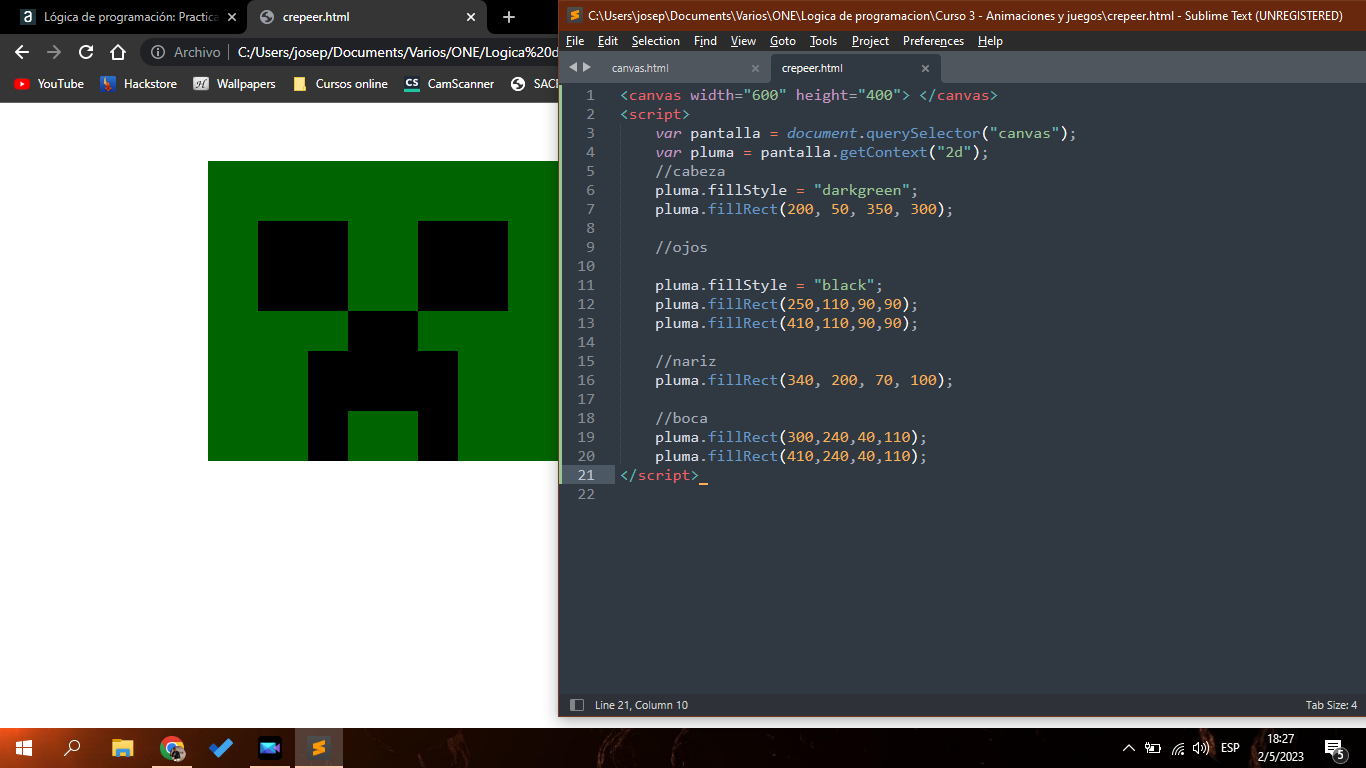Click Chrome forward arrow button
Screen dimensions: 1366x768
point(54,52)
